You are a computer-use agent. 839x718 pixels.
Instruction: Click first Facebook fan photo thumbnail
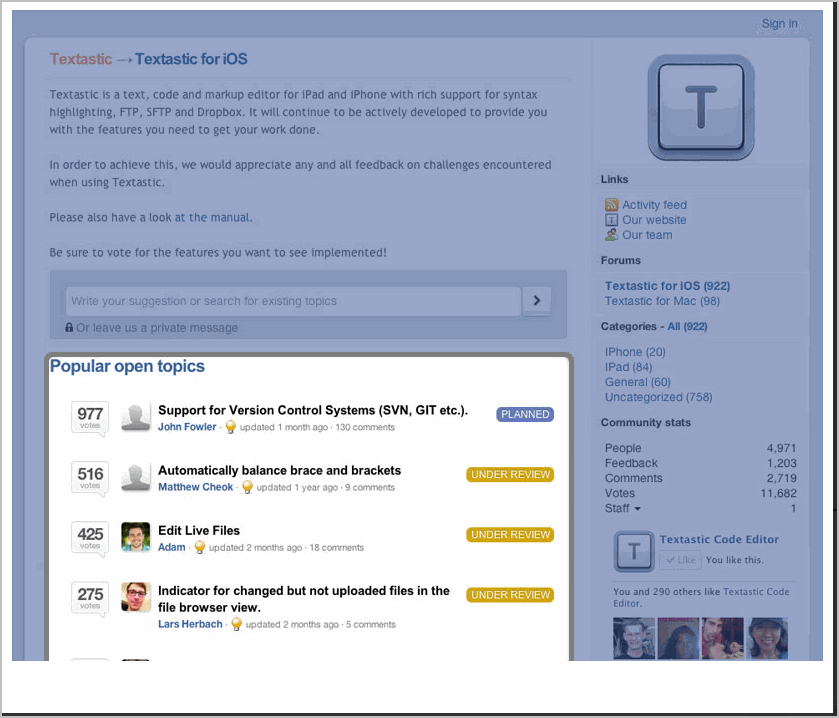pos(634,638)
